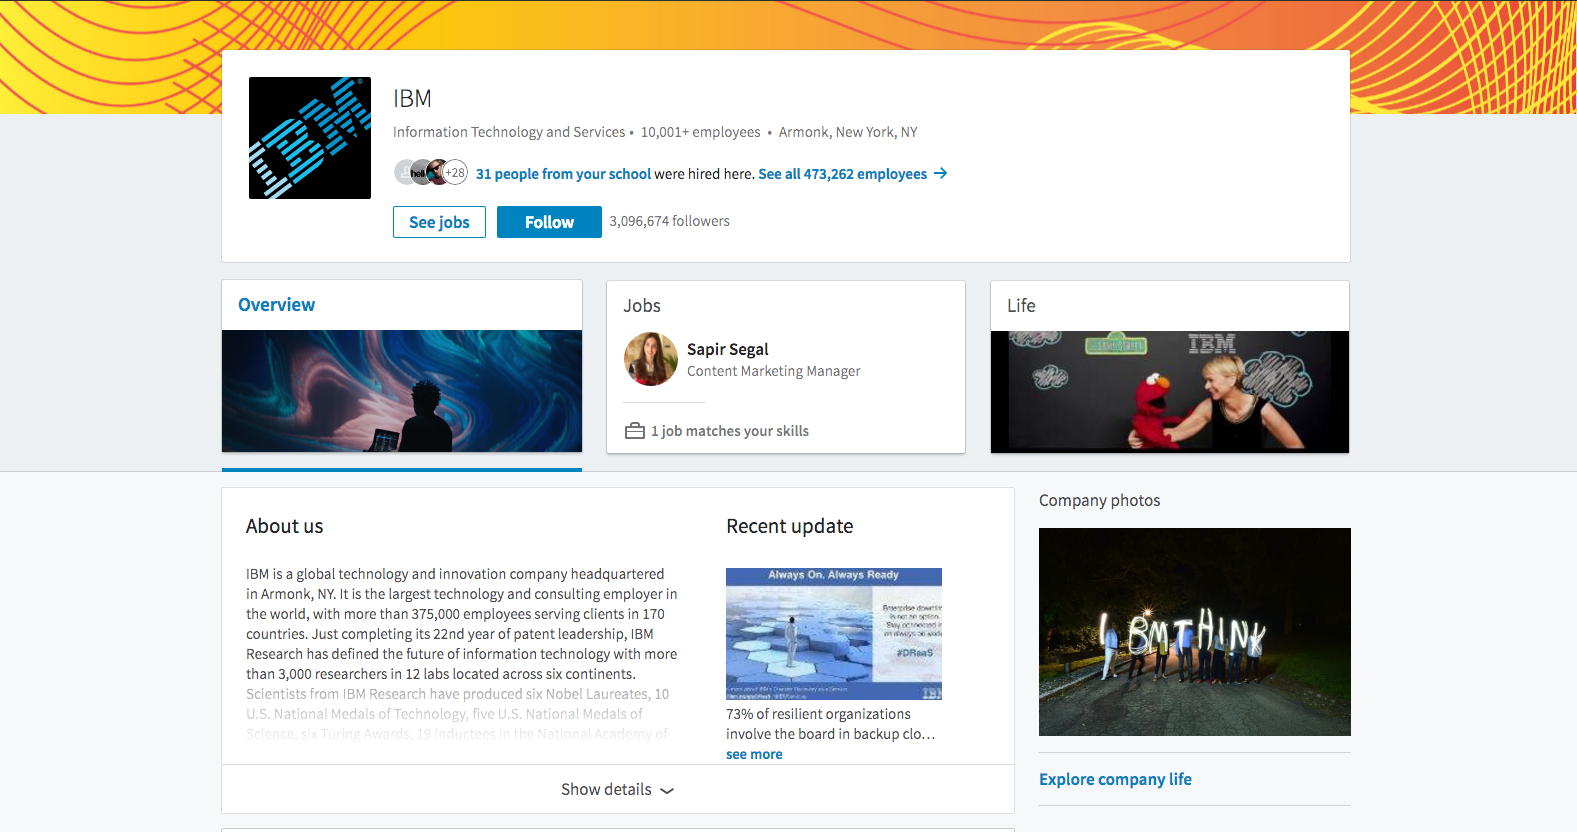
Task: Click the Company photos heading
Action: [1100, 500]
